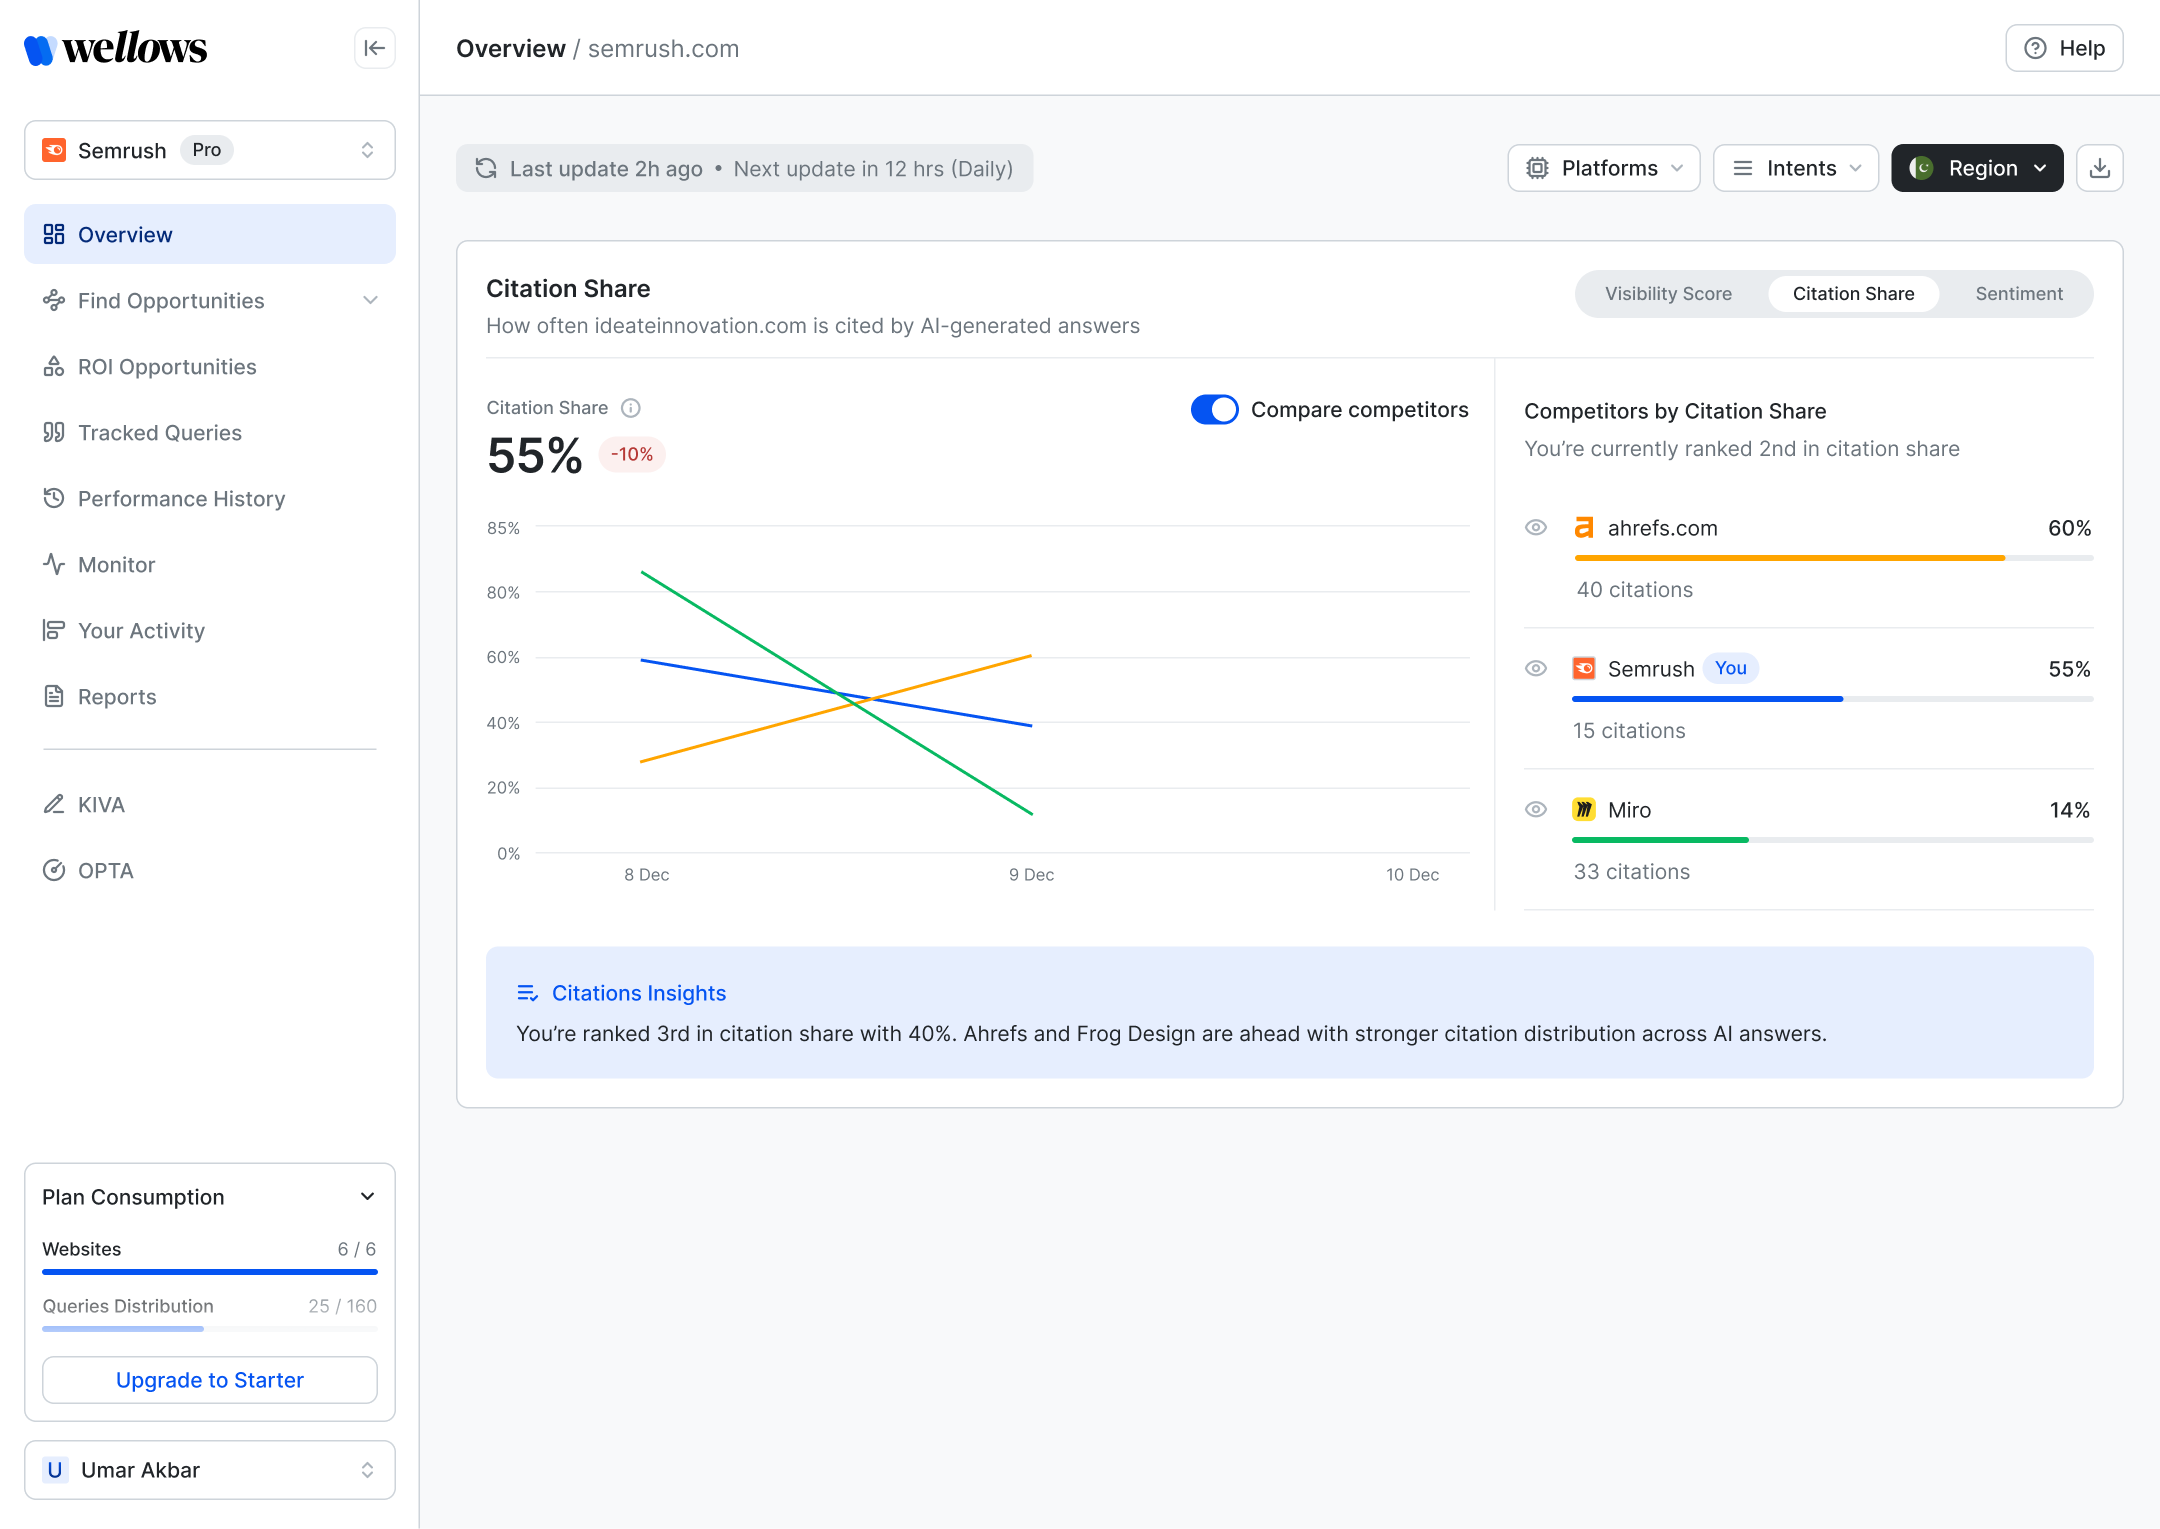Click the KIVA pencil icon
The image size is (2160, 1529).
coord(54,804)
